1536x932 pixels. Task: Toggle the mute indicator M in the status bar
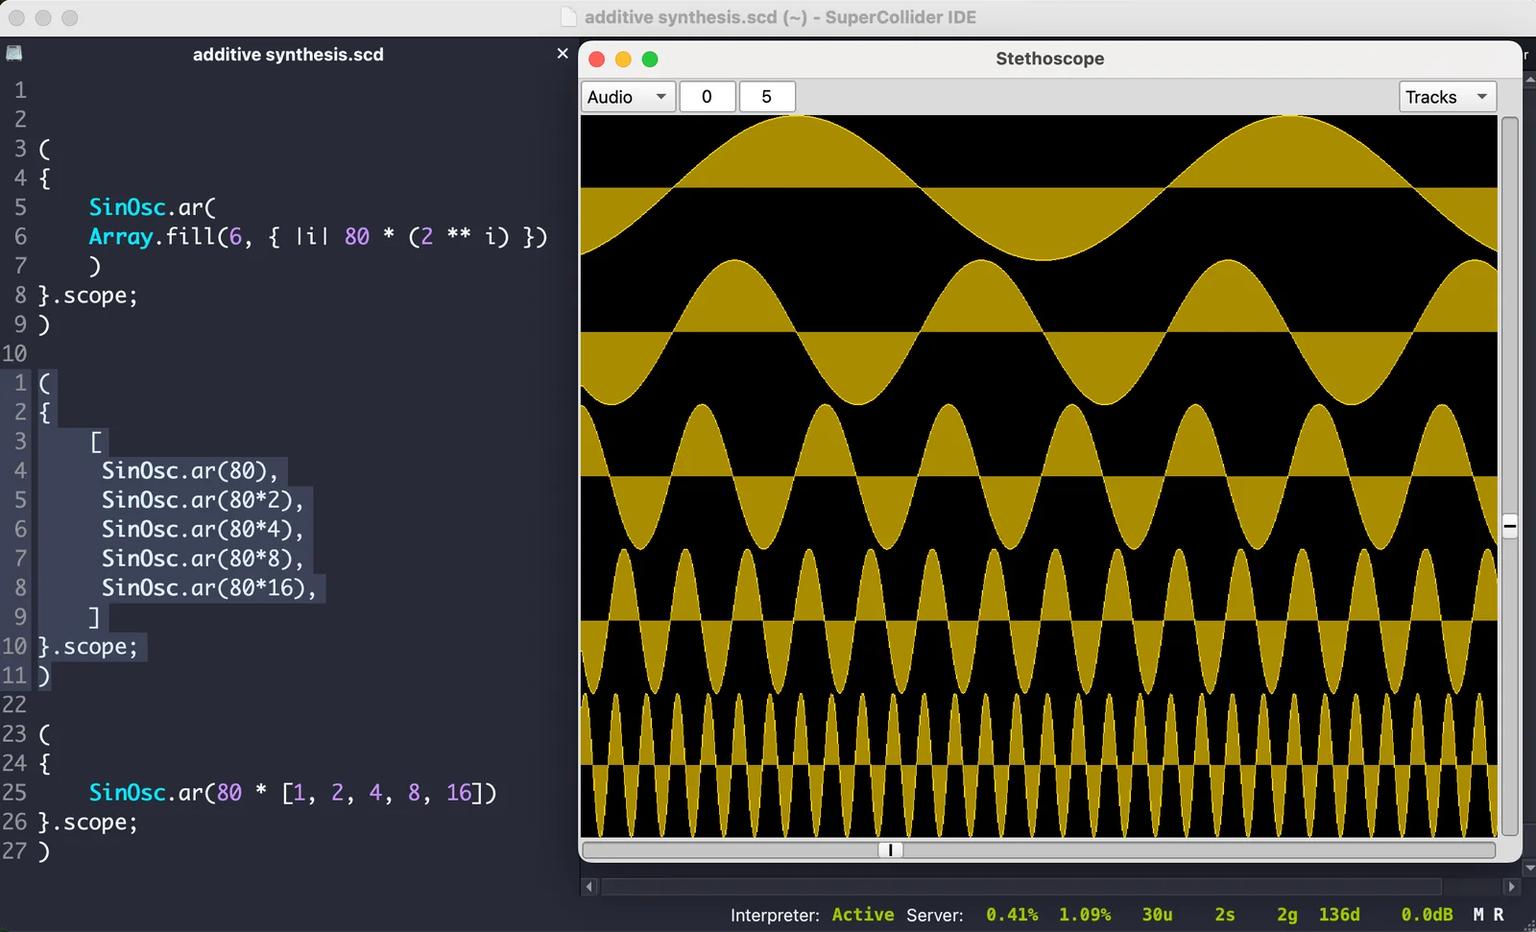[x=1479, y=914]
